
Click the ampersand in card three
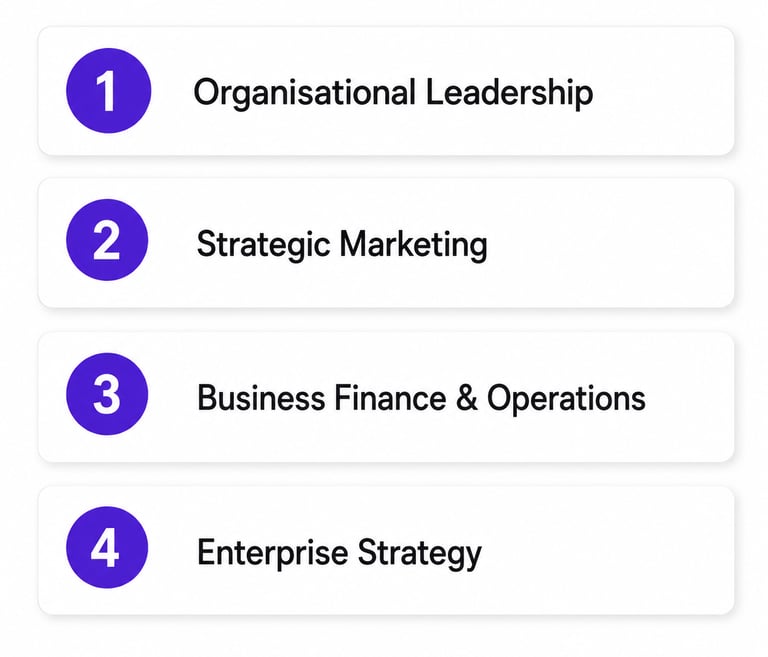(x=466, y=398)
